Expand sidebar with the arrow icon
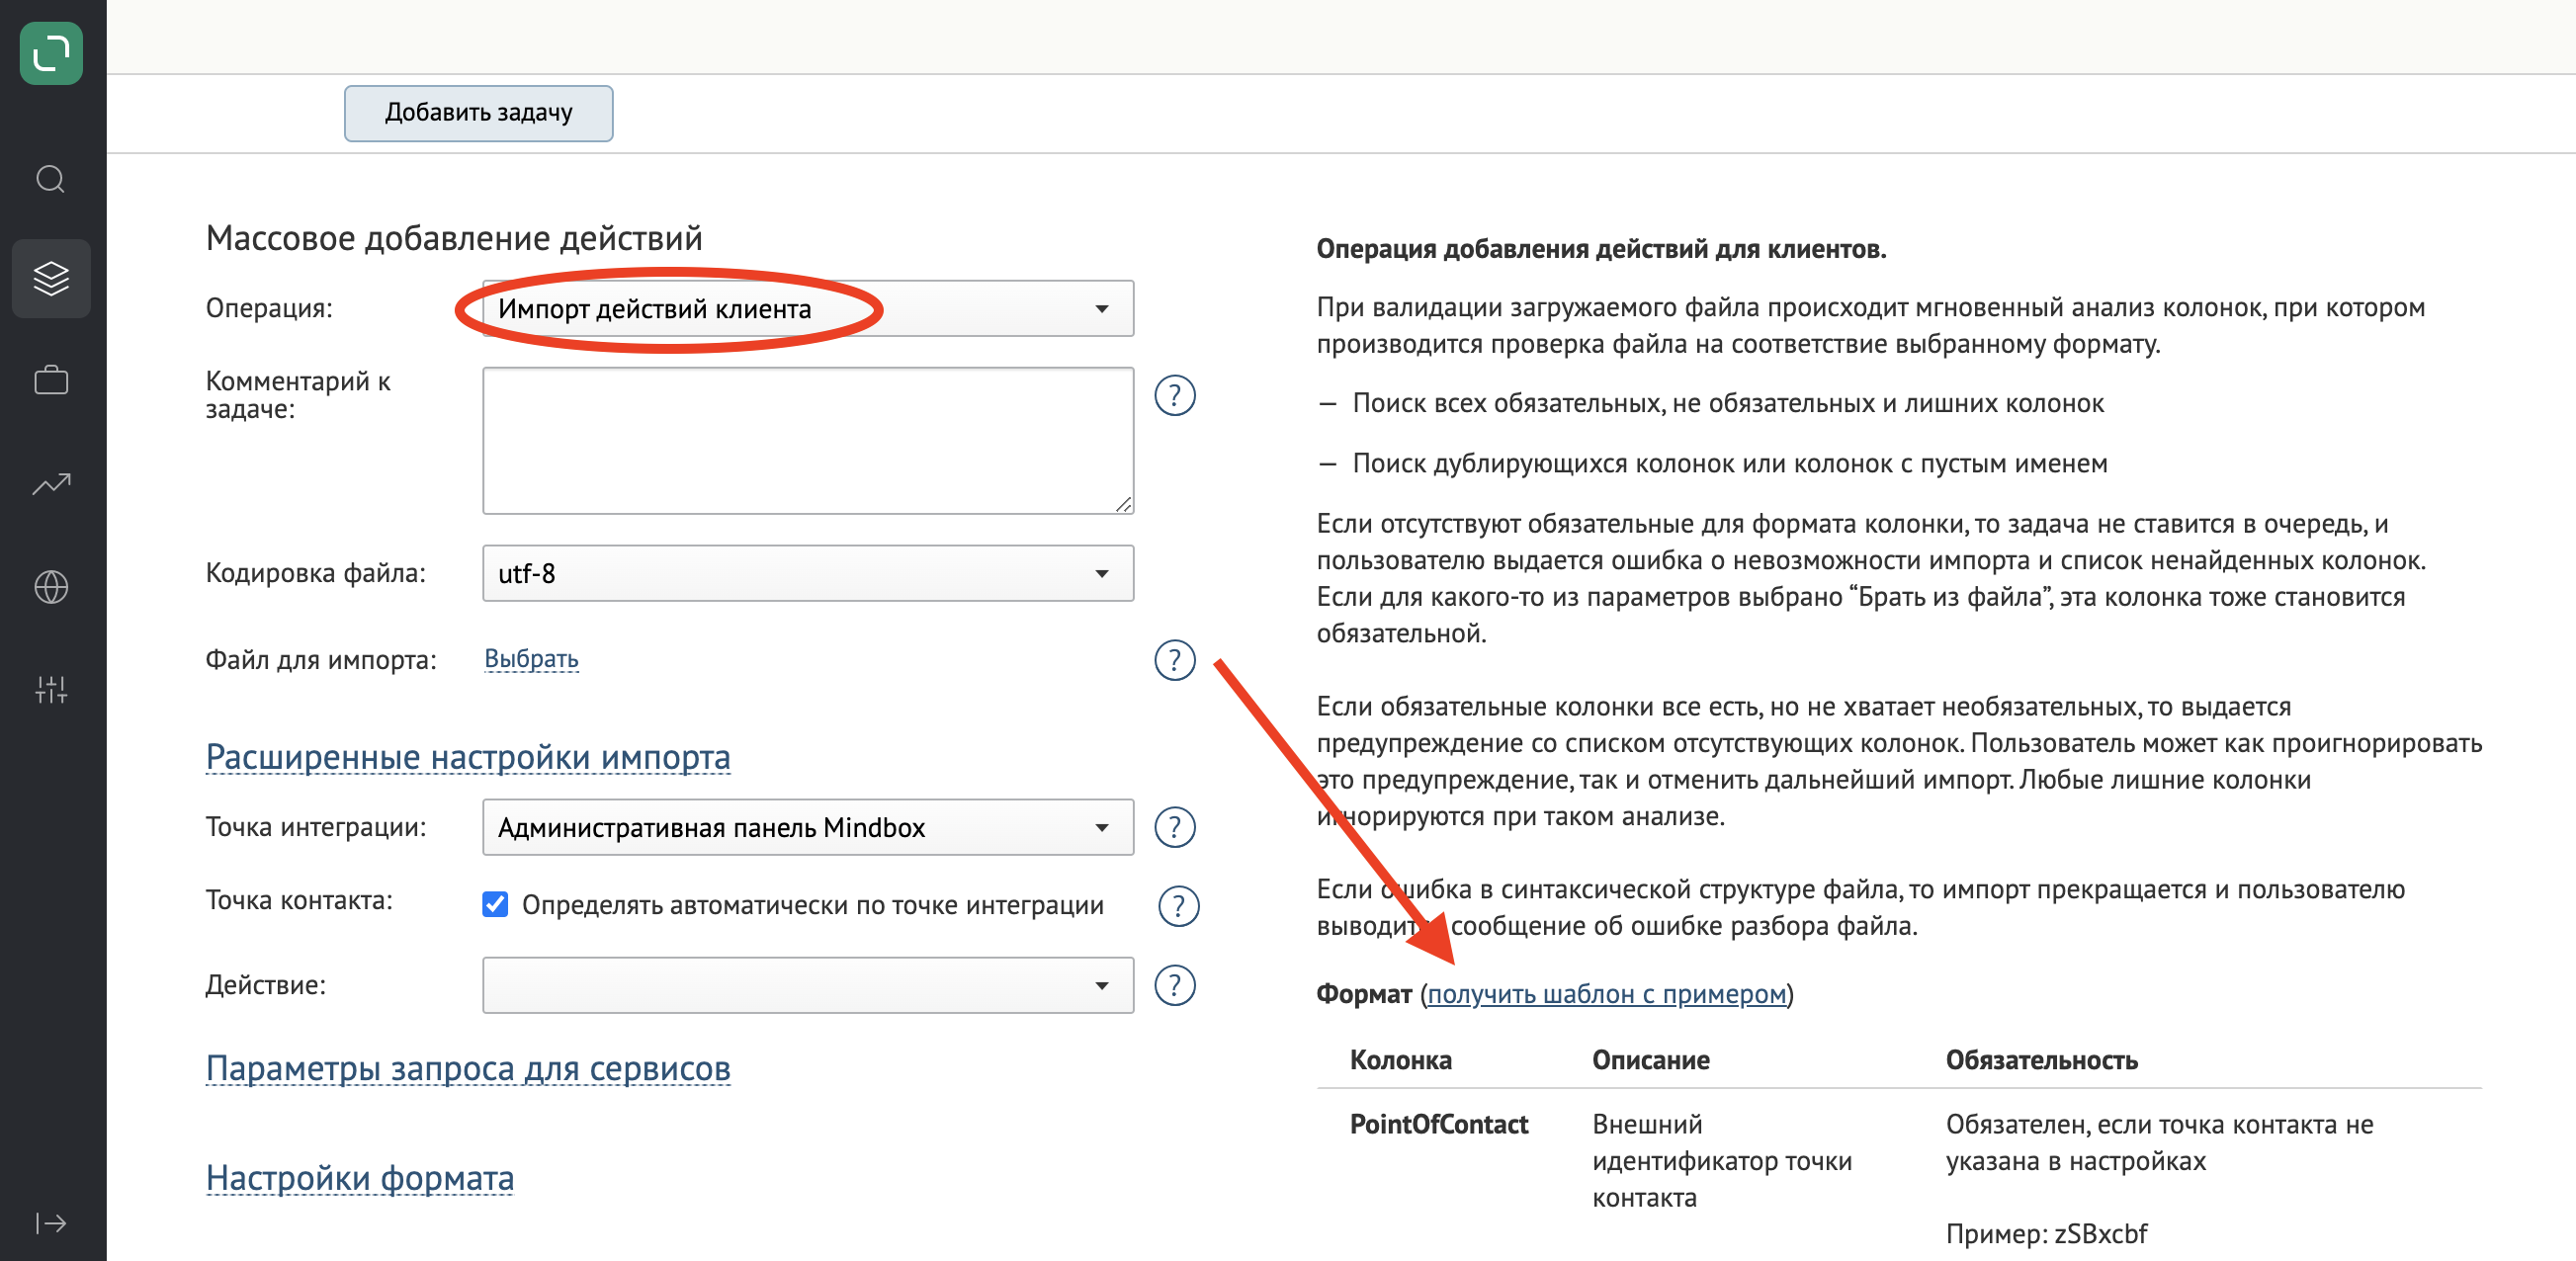Viewport: 2576px width, 1261px height. [x=51, y=1223]
